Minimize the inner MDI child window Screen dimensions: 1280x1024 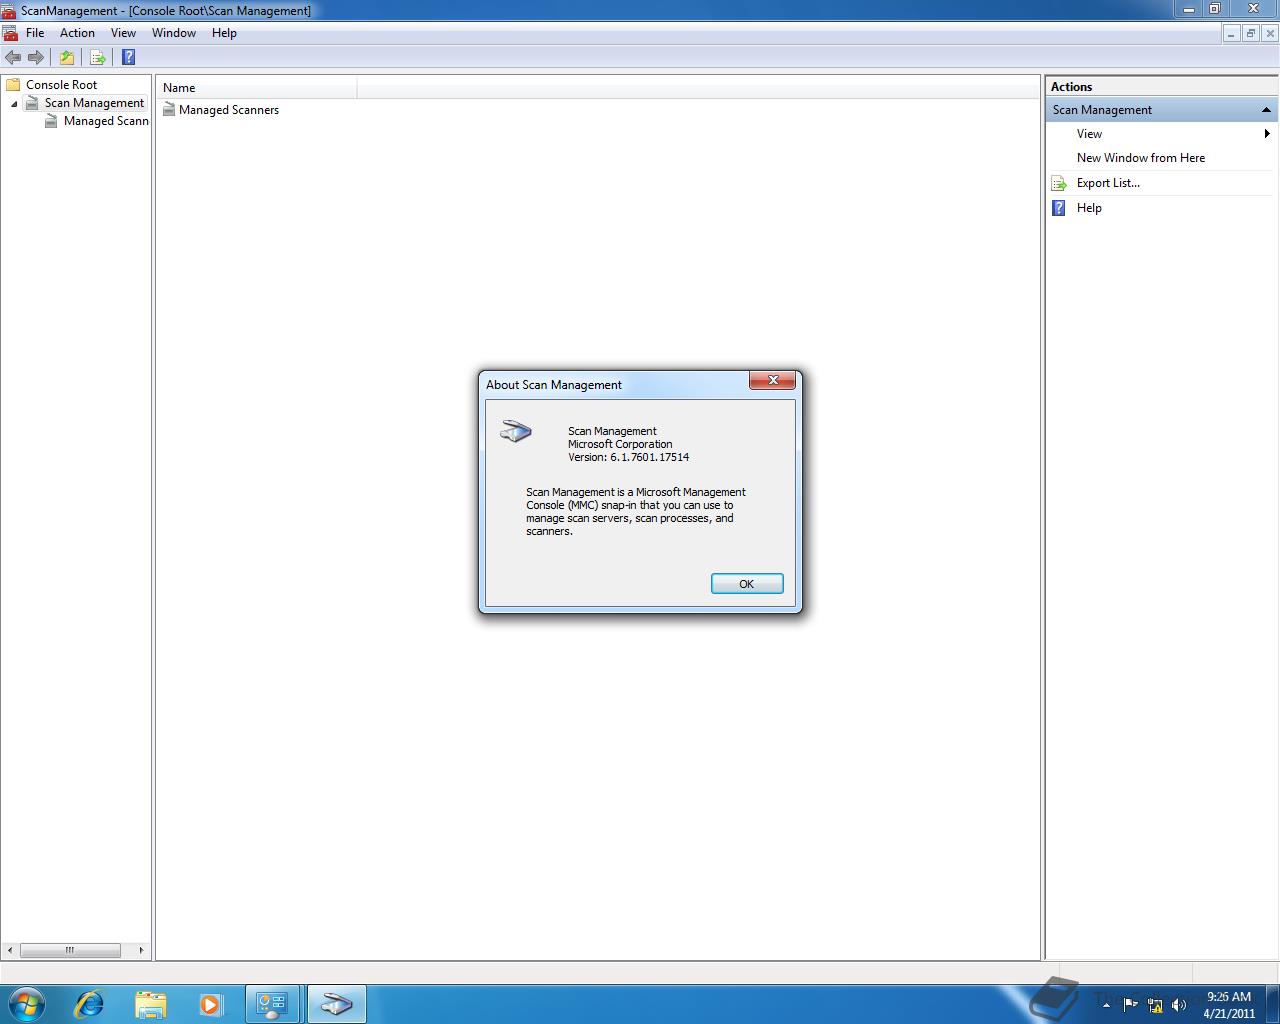1231,33
